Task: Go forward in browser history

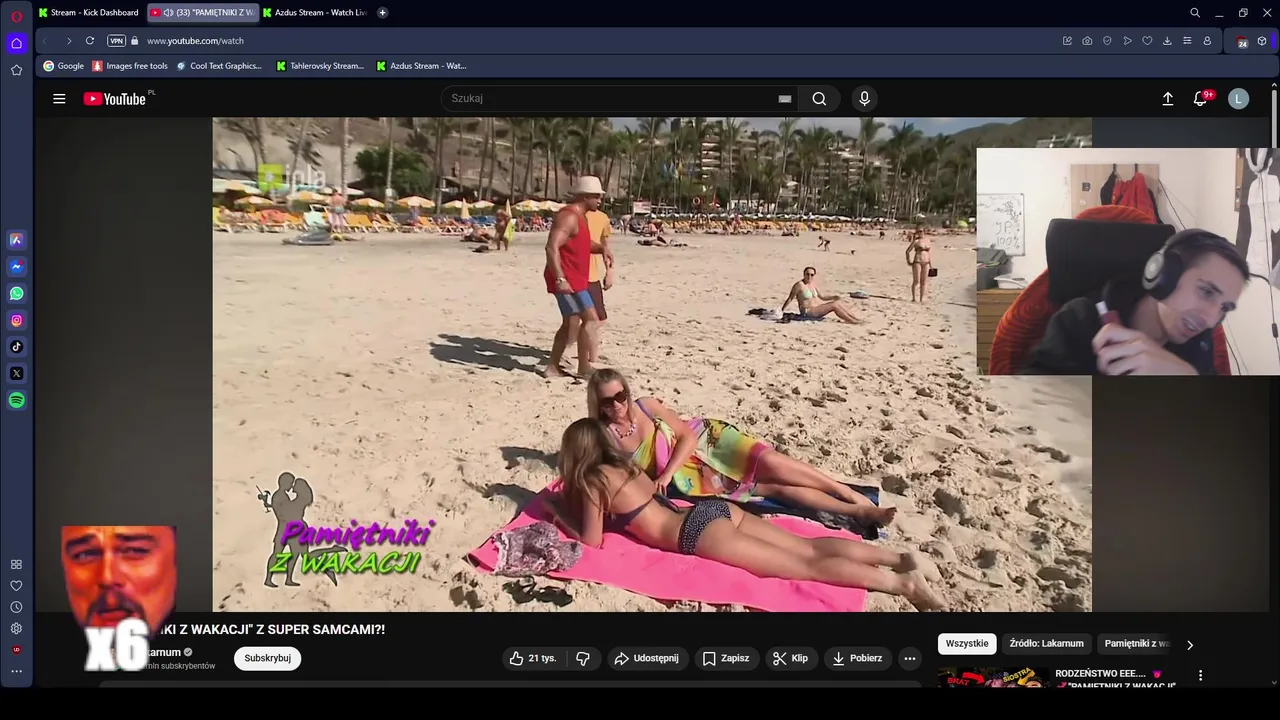Action: coord(68,41)
